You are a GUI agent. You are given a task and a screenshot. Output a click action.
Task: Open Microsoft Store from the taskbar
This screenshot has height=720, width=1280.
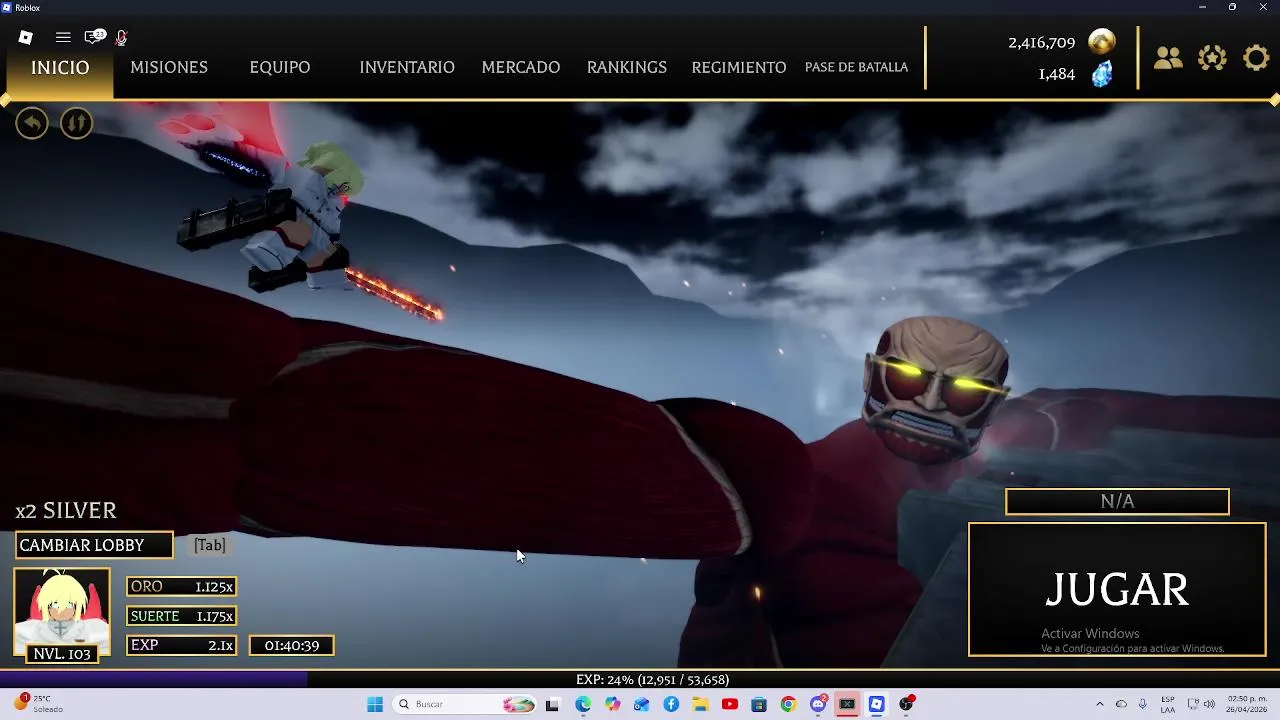click(759, 704)
